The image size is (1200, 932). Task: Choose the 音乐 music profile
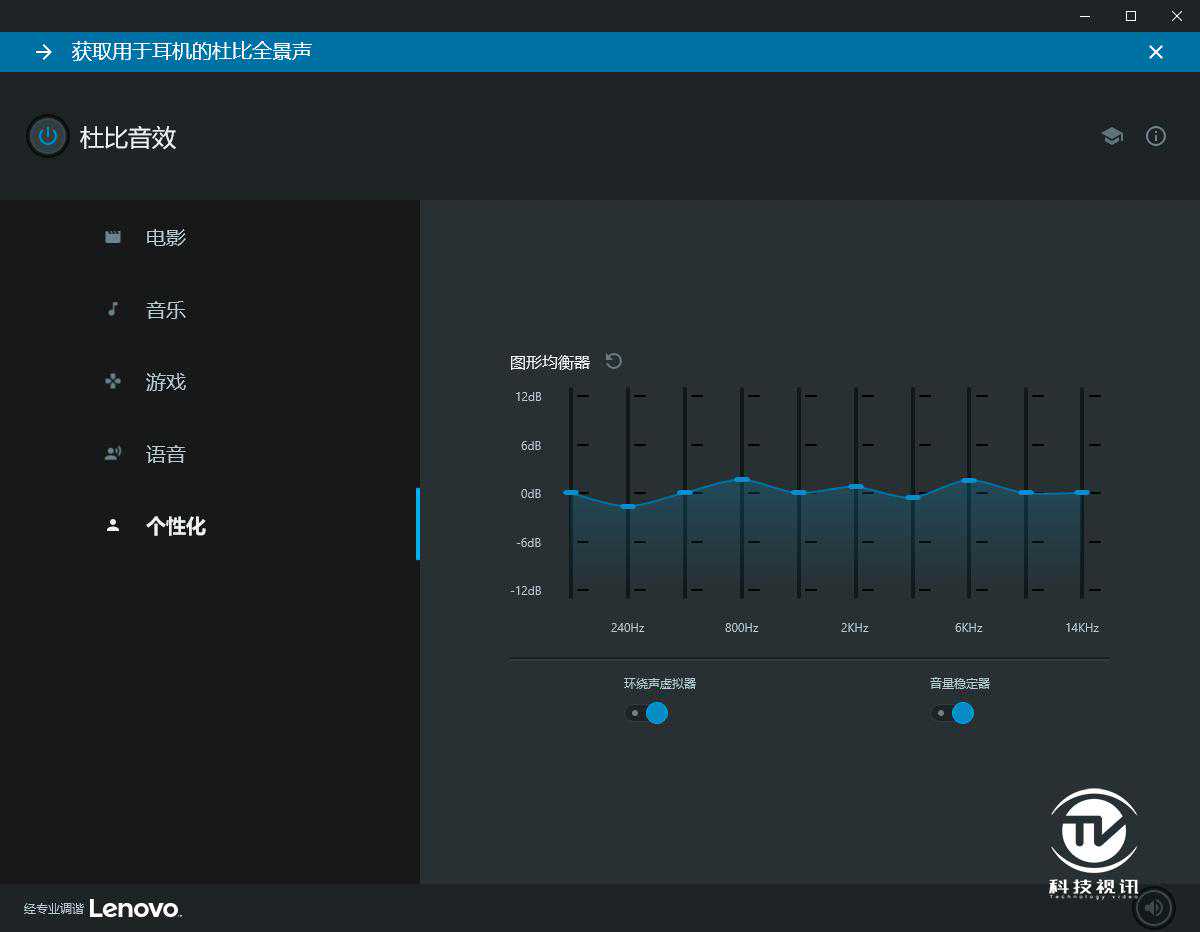click(x=166, y=310)
